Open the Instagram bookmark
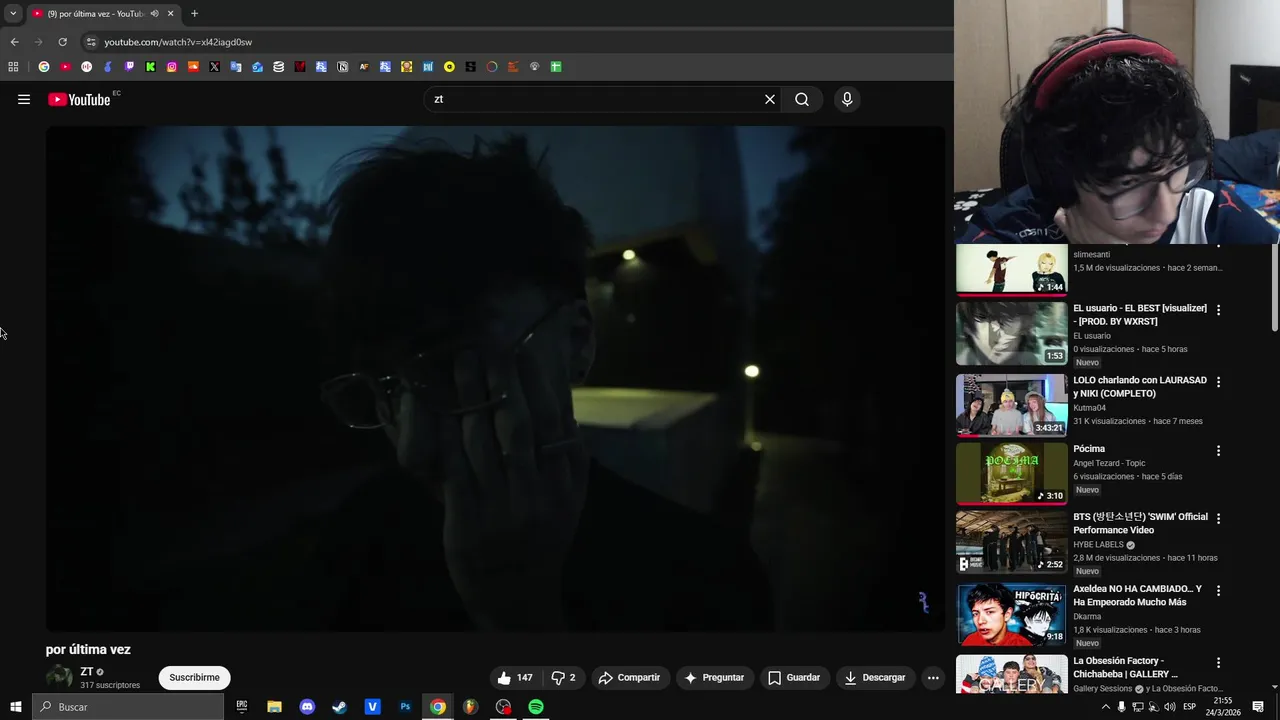 pyautogui.click(x=172, y=67)
